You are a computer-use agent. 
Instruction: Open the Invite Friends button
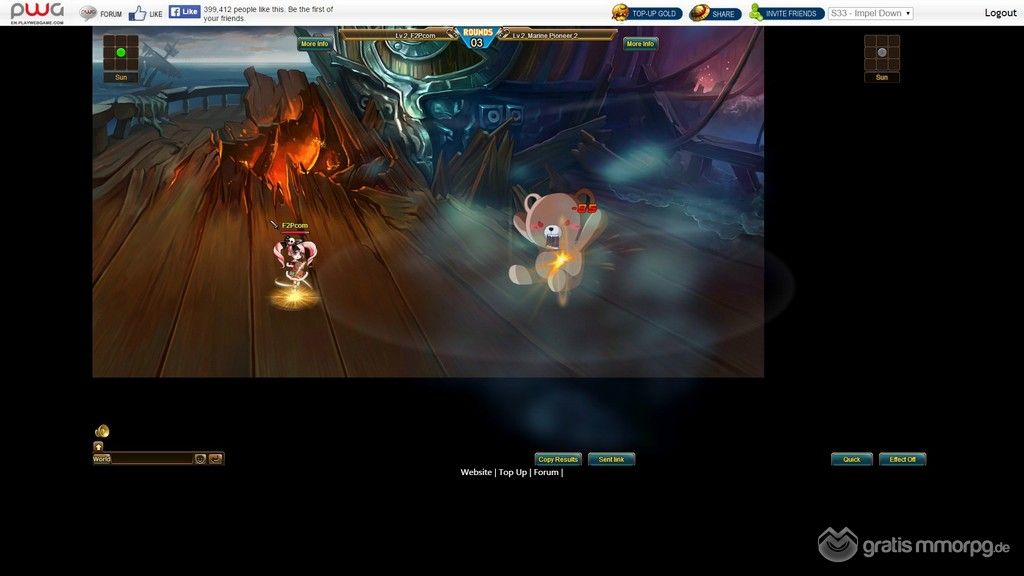786,13
